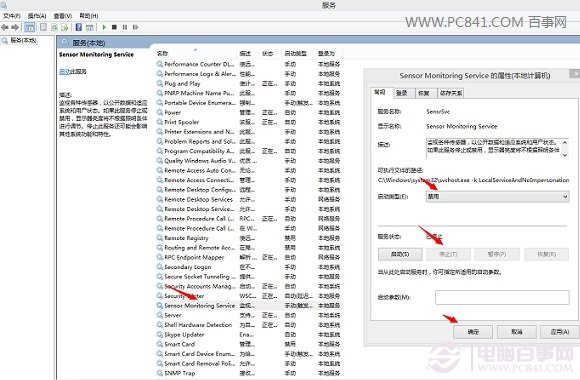Click the Export List toolbar icon

pyautogui.click(x=65, y=27)
